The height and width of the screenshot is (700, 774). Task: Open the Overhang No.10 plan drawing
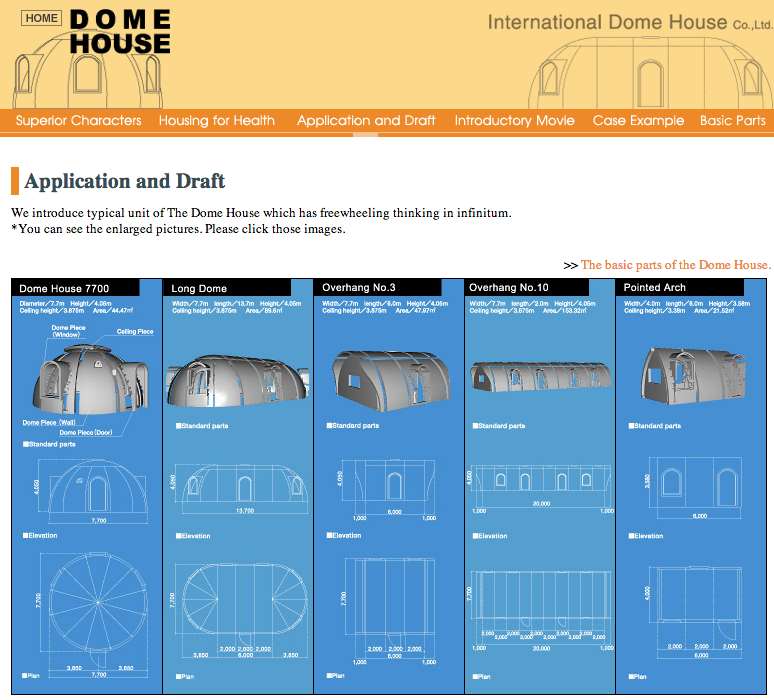coord(541,611)
